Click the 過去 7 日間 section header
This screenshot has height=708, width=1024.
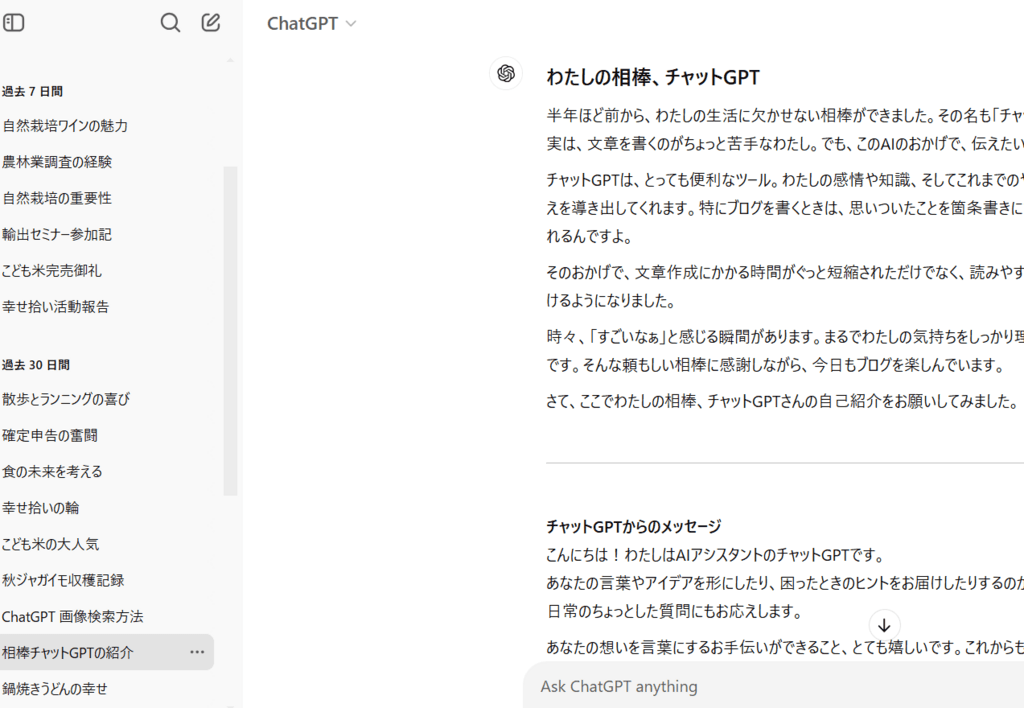click(x=32, y=91)
